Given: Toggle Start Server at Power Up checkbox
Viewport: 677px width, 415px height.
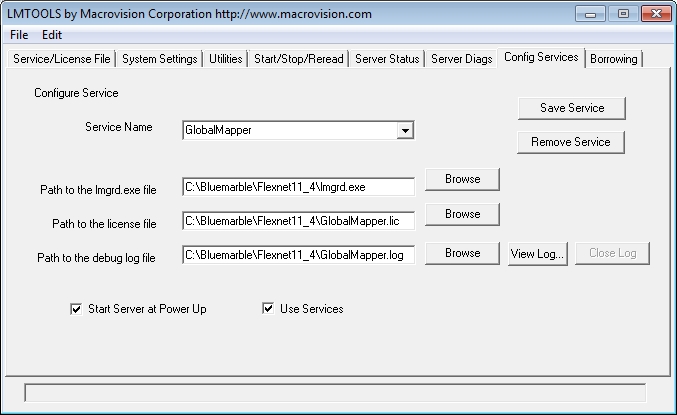Looking at the screenshot, I should [76, 309].
